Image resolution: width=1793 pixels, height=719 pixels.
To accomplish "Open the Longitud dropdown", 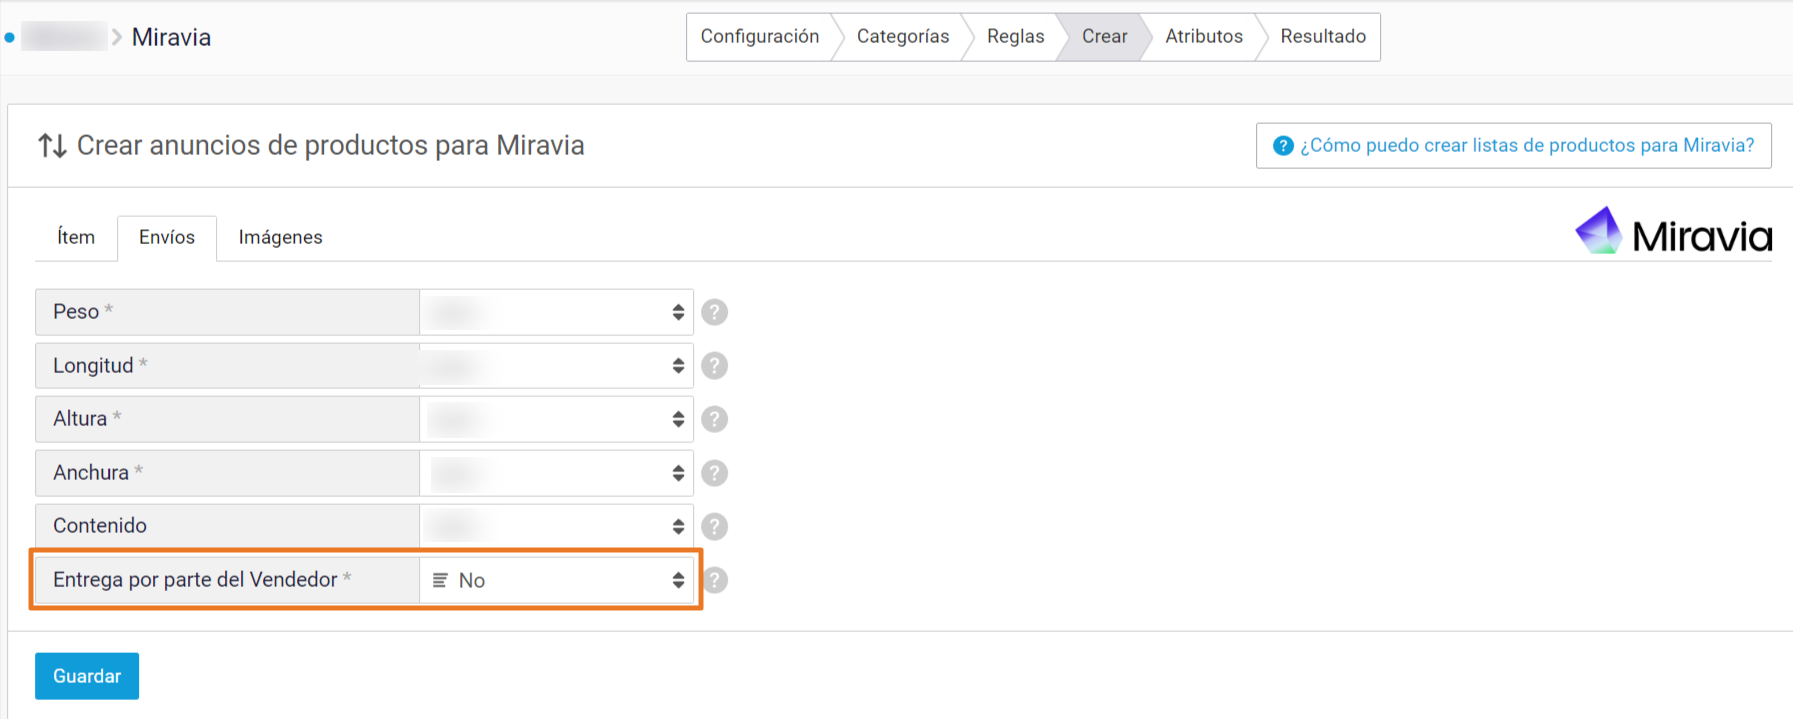I will [556, 366].
